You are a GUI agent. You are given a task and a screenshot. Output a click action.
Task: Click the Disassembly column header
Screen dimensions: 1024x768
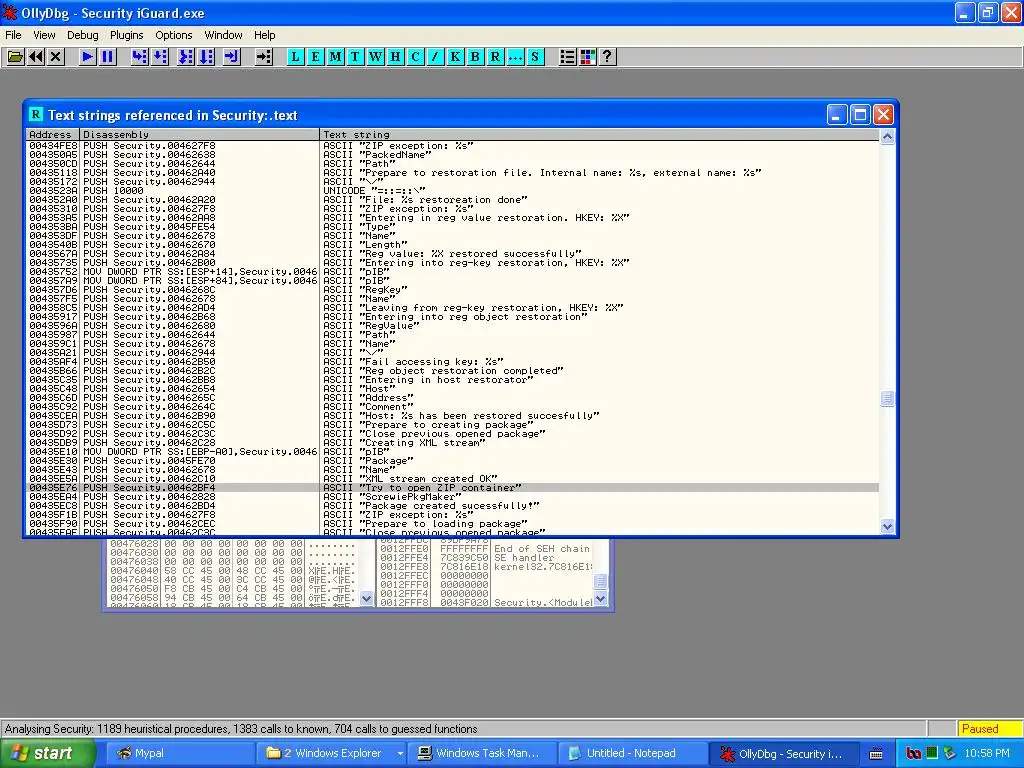(199, 135)
